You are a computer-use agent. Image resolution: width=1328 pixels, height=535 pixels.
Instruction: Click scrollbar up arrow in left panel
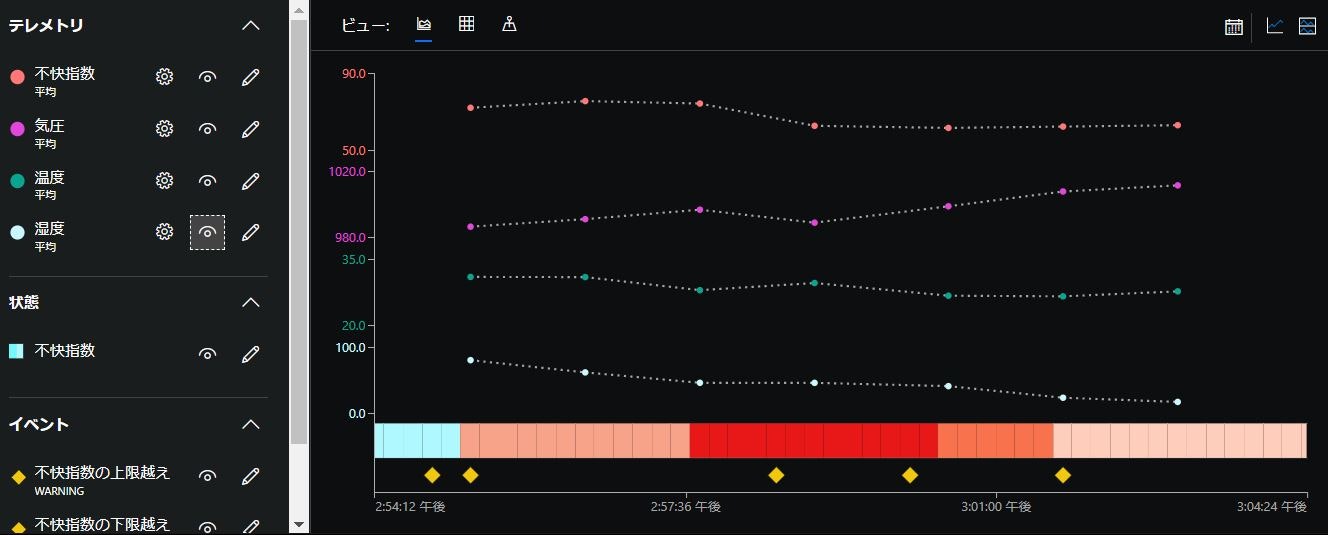[x=299, y=8]
